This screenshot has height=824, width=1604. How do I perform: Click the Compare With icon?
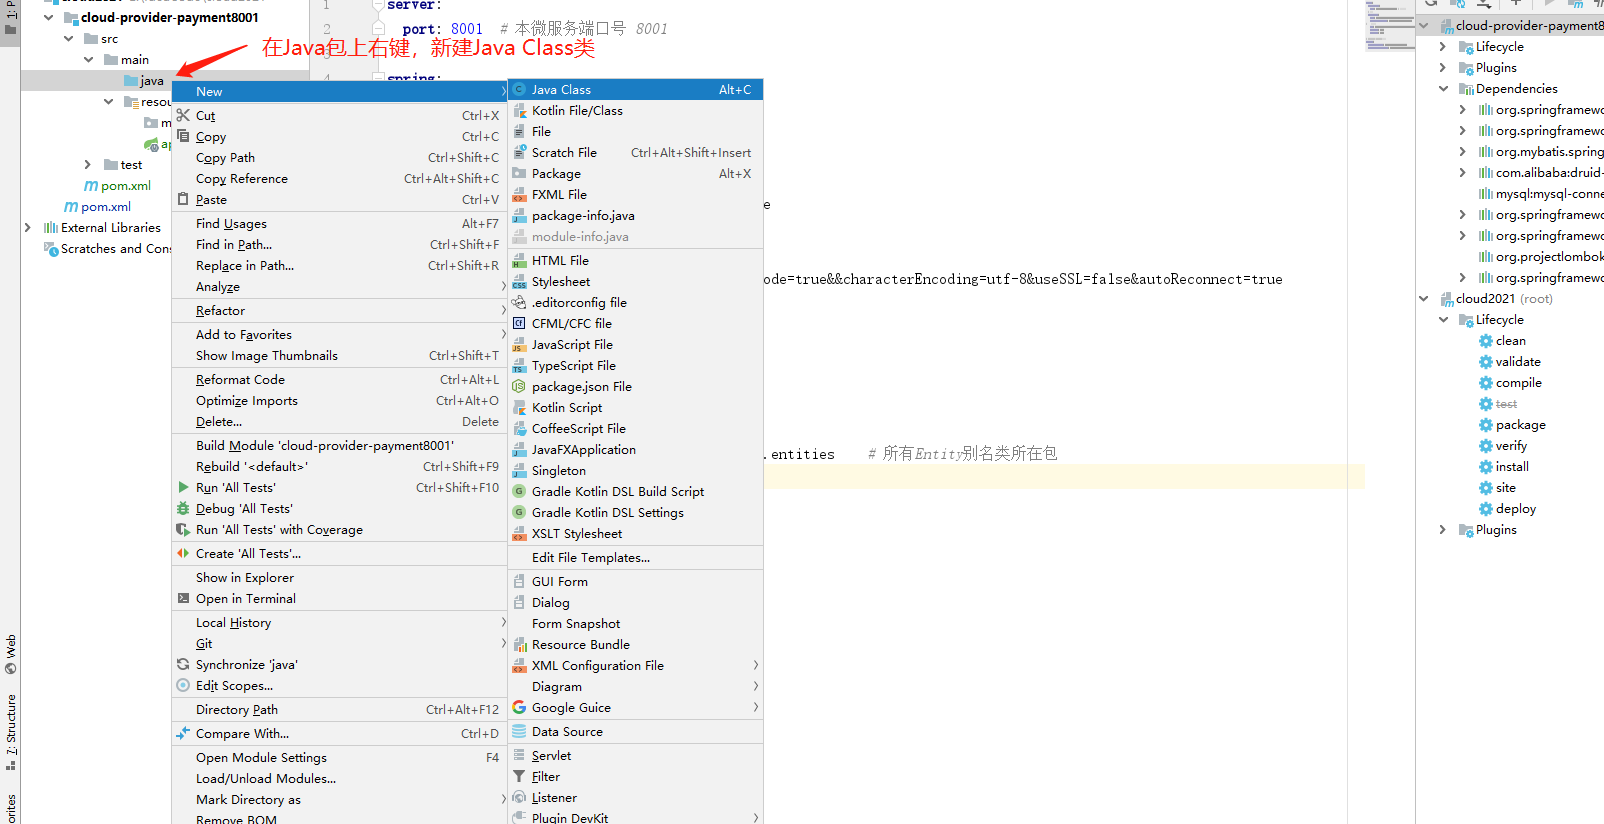click(183, 733)
